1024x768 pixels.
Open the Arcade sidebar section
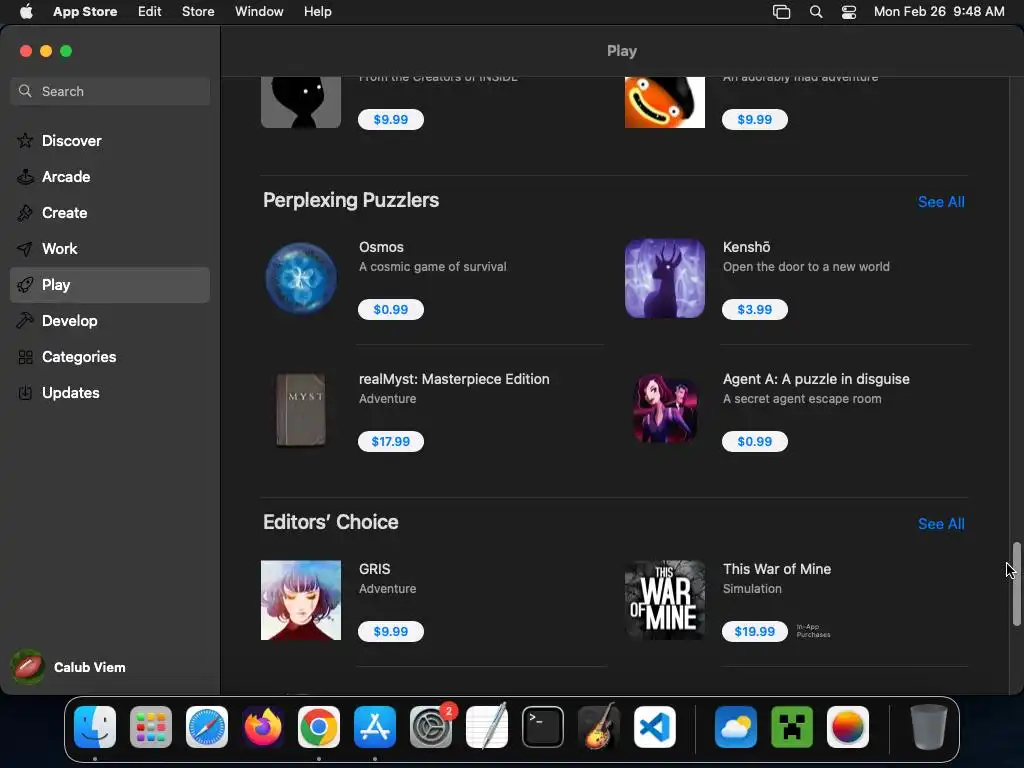click(x=110, y=176)
